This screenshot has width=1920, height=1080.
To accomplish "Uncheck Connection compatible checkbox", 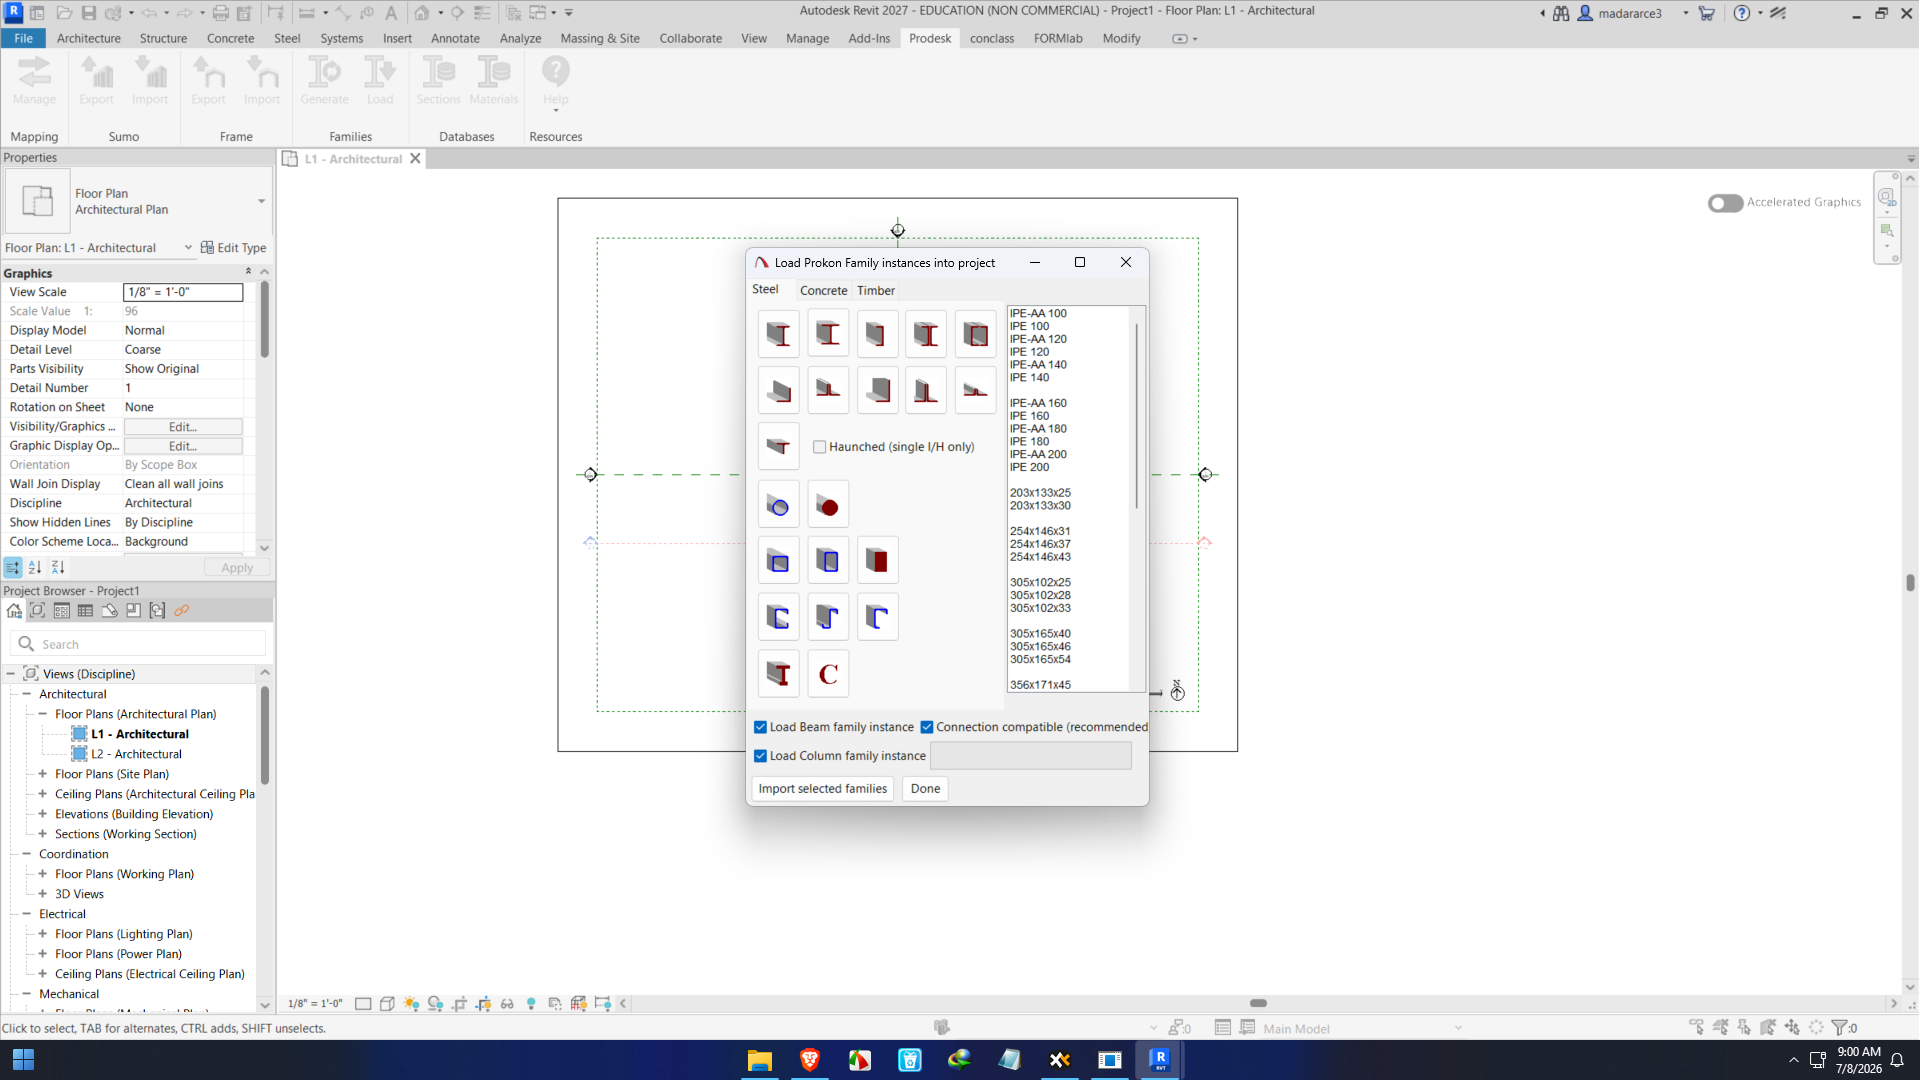I will pos(927,727).
